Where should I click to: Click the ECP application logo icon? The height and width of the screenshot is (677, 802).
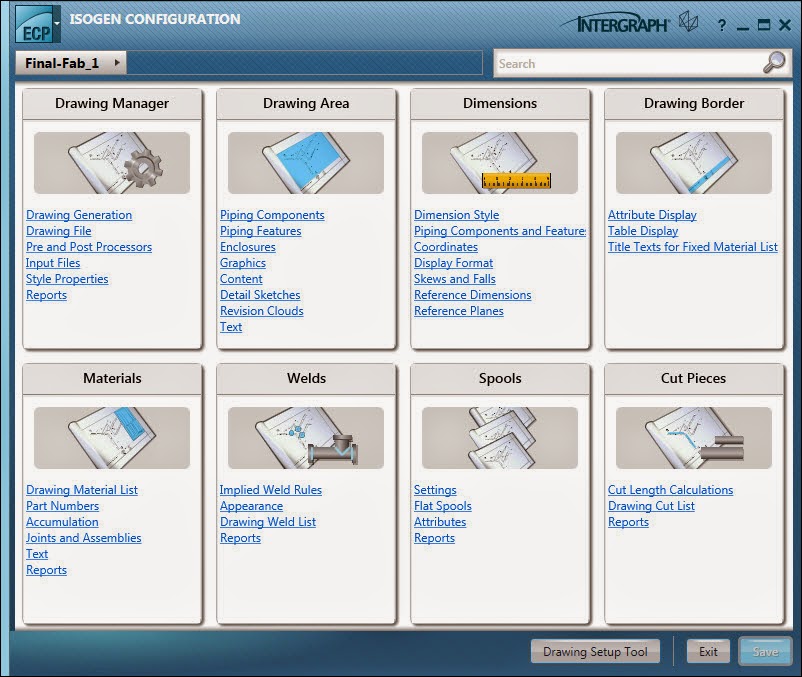point(33,25)
